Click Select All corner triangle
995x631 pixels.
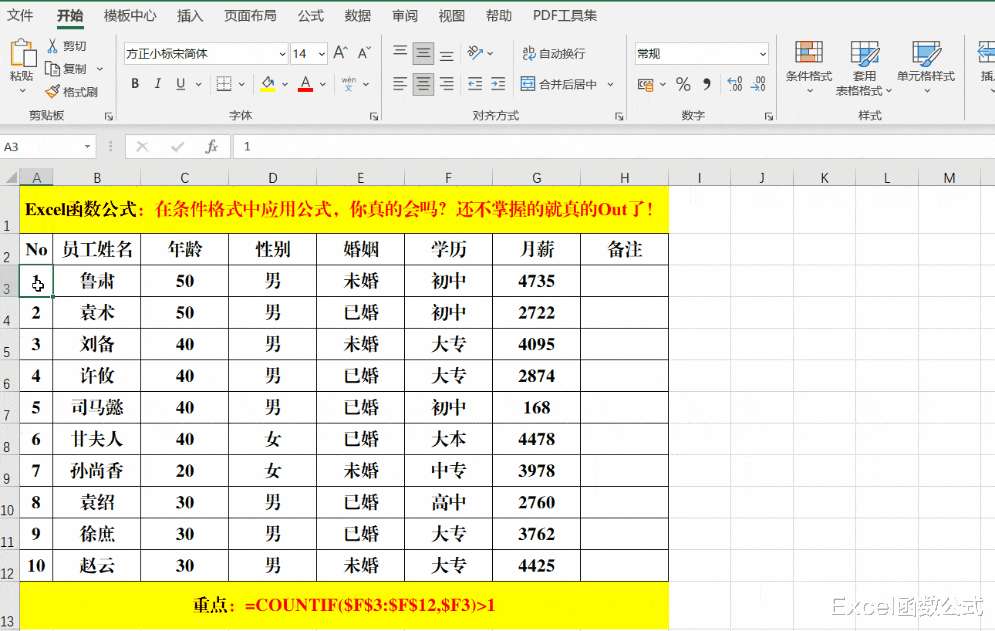(x=11, y=177)
